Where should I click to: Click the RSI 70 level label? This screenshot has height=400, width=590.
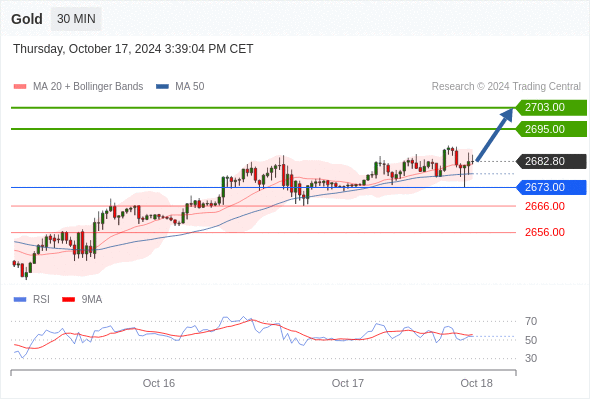(x=531, y=321)
